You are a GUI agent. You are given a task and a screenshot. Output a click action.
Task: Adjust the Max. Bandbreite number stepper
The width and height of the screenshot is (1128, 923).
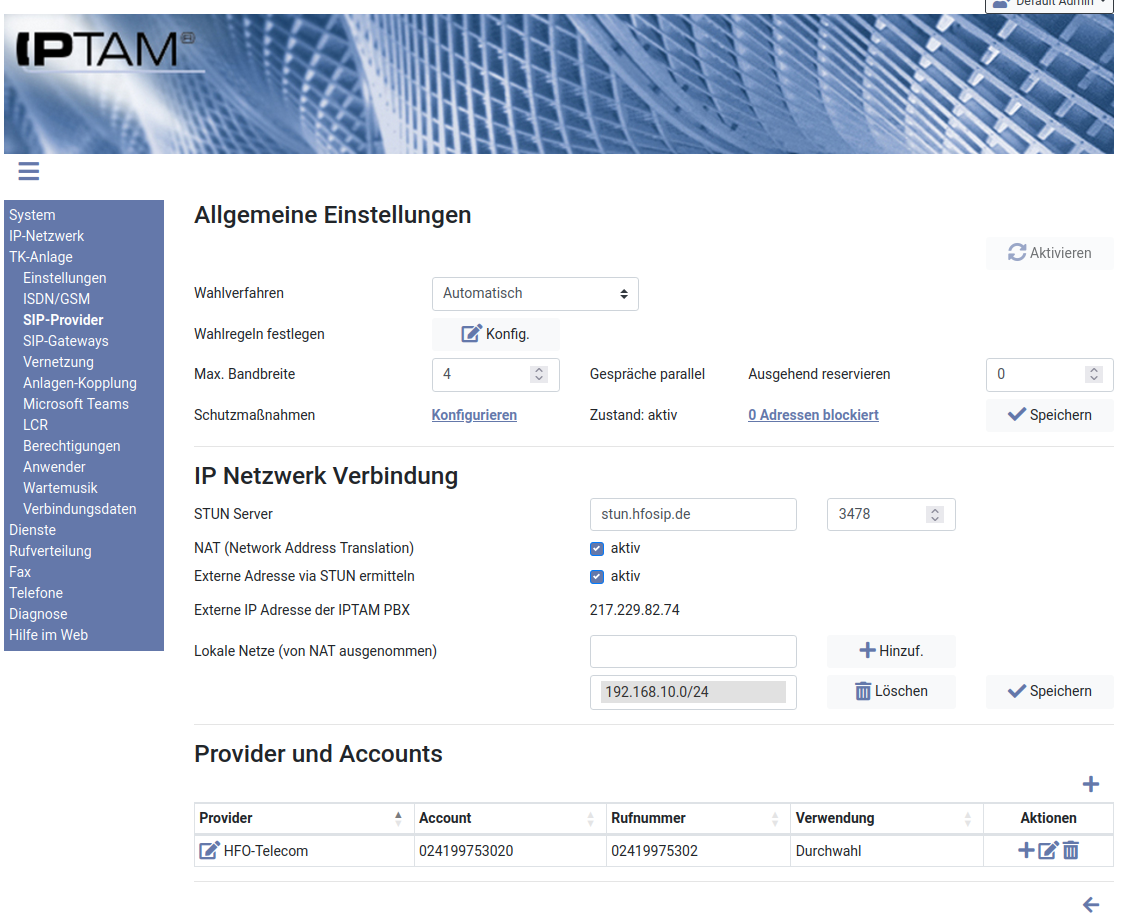[539, 374]
